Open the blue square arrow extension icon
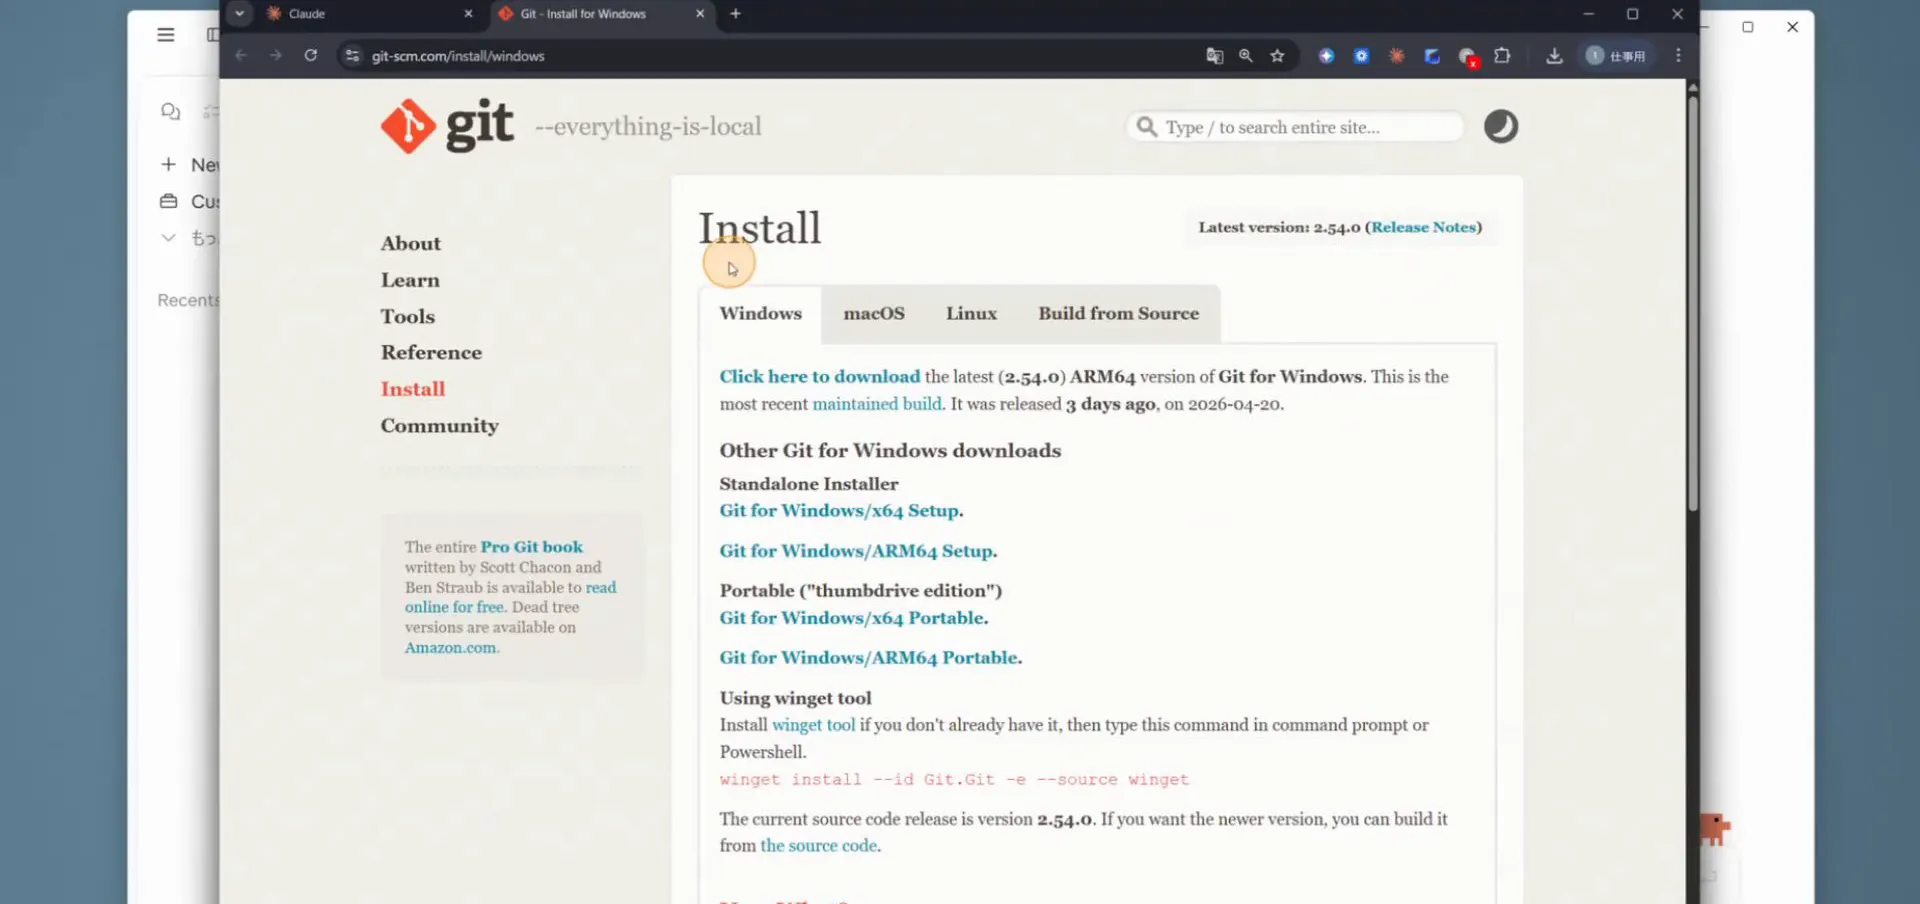The width and height of the screenshot is (1920, 904). click(x=1432, y=56)
